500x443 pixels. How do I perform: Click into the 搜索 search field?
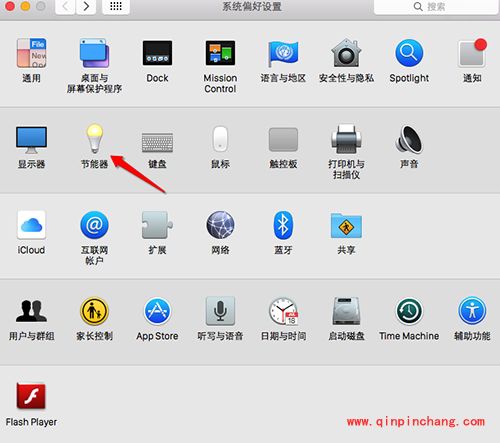coord(436,6)
